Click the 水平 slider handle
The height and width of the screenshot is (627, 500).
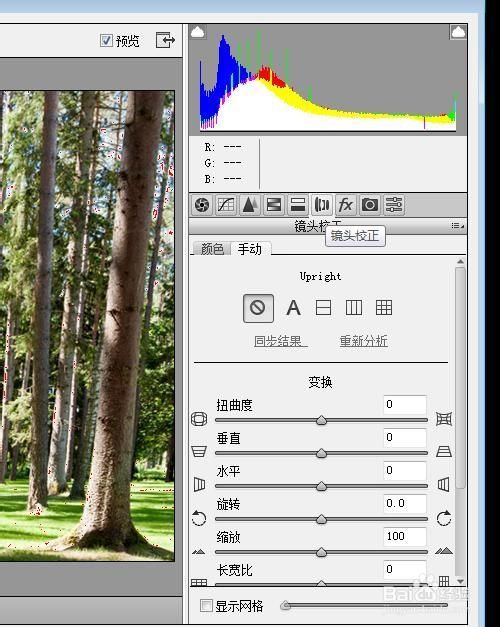tap(321, 486)
